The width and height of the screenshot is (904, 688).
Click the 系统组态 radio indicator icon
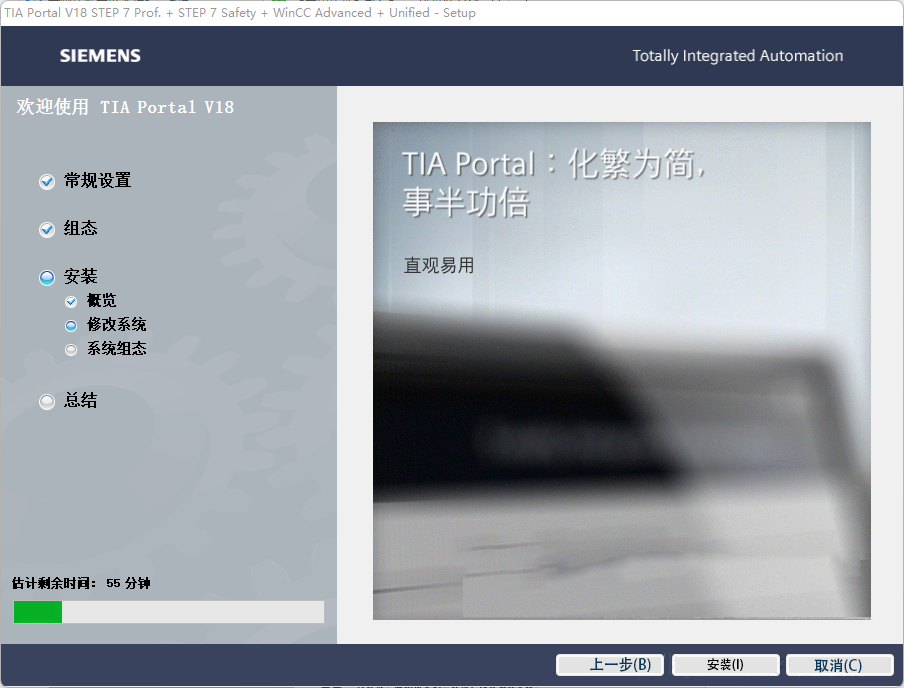[70, 348]
